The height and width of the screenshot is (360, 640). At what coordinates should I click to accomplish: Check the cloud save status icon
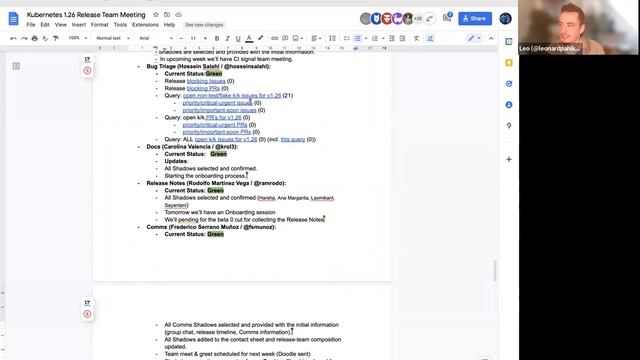point(178,15)
